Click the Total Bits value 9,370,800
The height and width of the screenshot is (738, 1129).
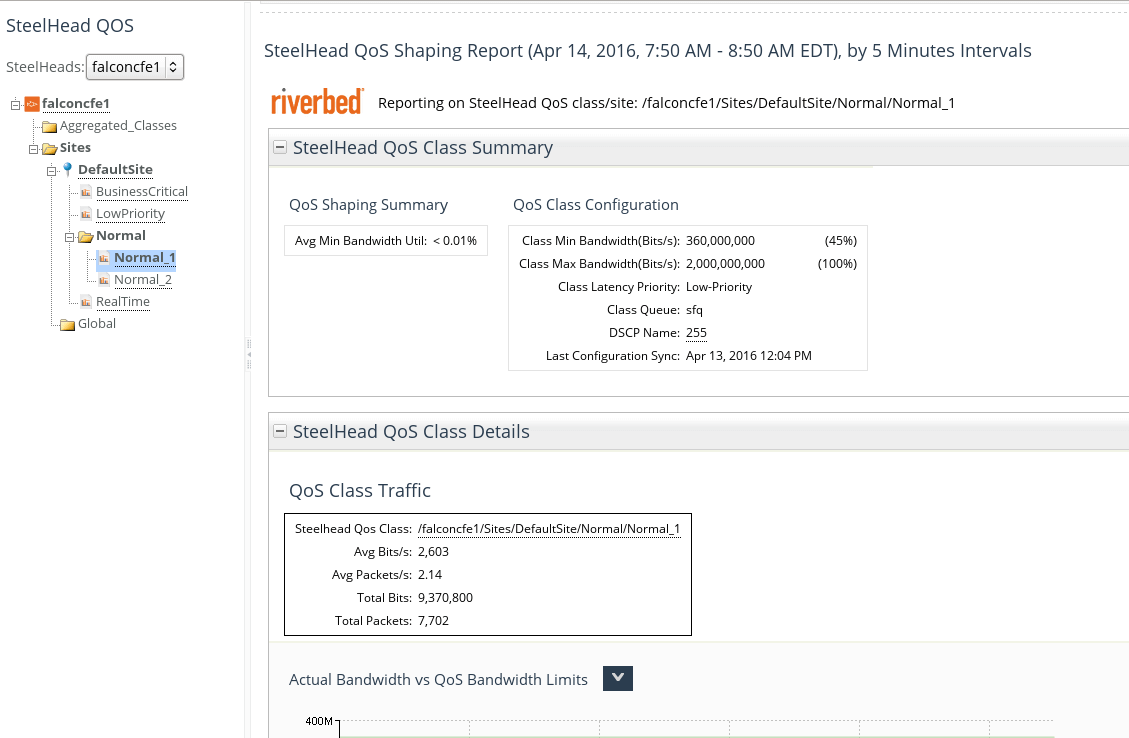click(x=445, y=598)
